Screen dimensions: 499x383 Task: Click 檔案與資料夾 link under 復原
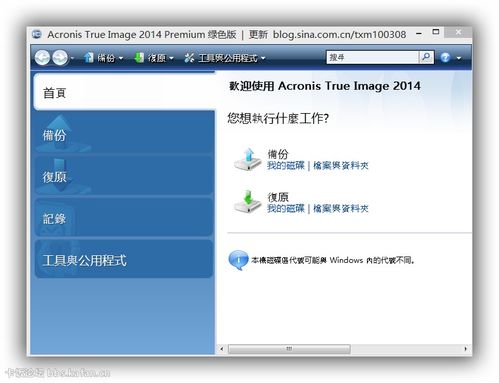tap(340, 208)
